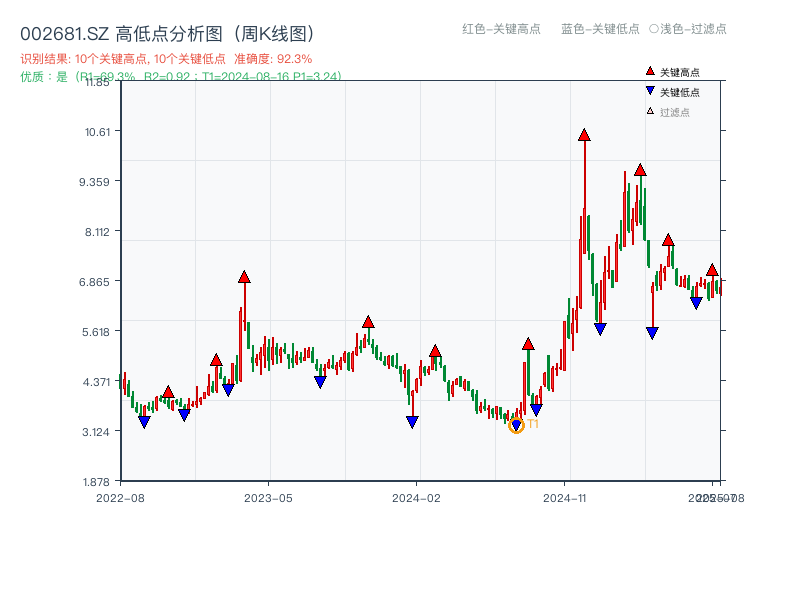Click the orange T1 circle marker on the chart

coord(518,425)
